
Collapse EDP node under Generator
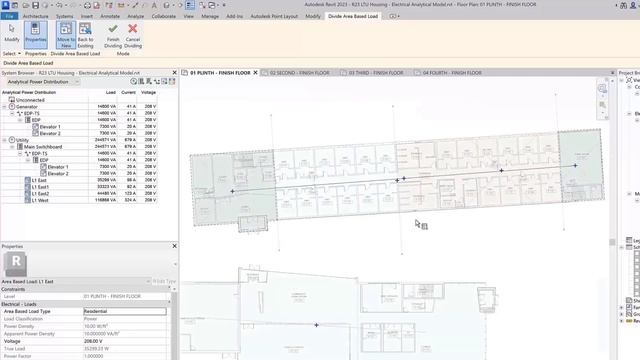(20, 120)
